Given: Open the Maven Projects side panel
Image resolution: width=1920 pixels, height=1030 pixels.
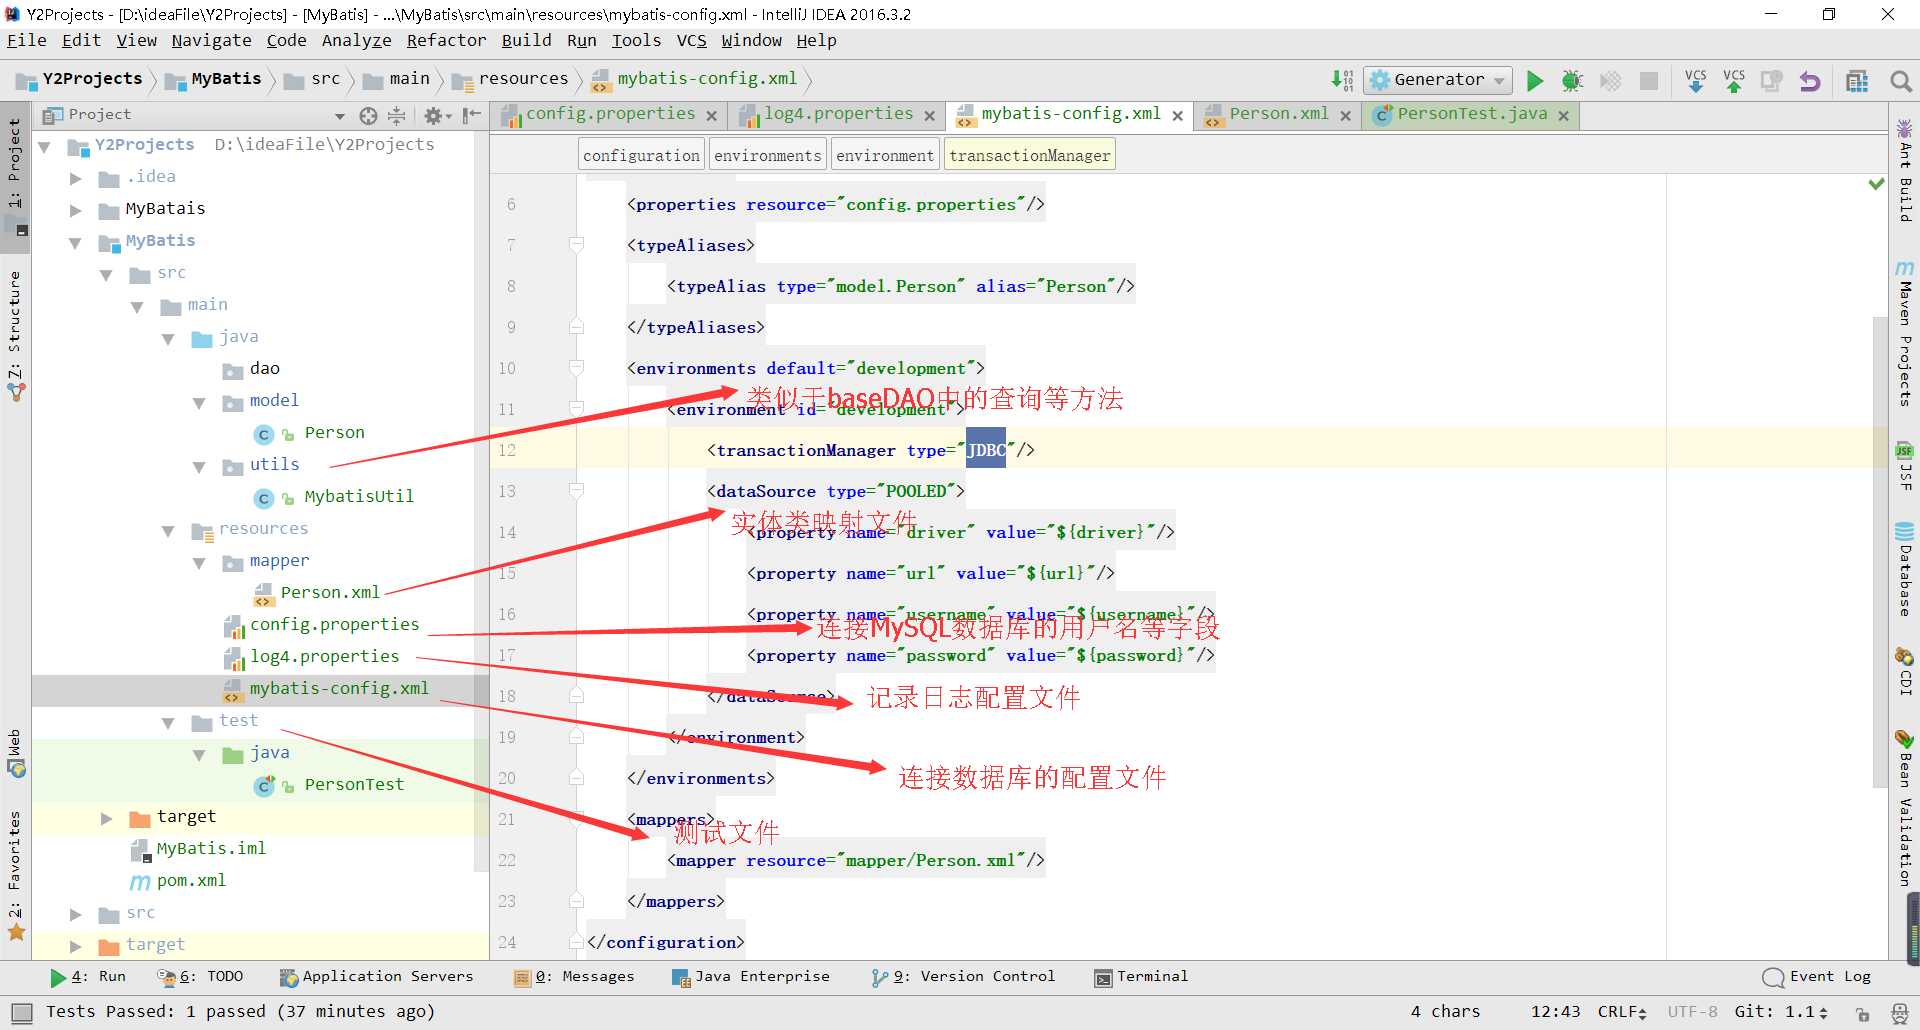Looking at the screenshot, I should [1905, 334].
